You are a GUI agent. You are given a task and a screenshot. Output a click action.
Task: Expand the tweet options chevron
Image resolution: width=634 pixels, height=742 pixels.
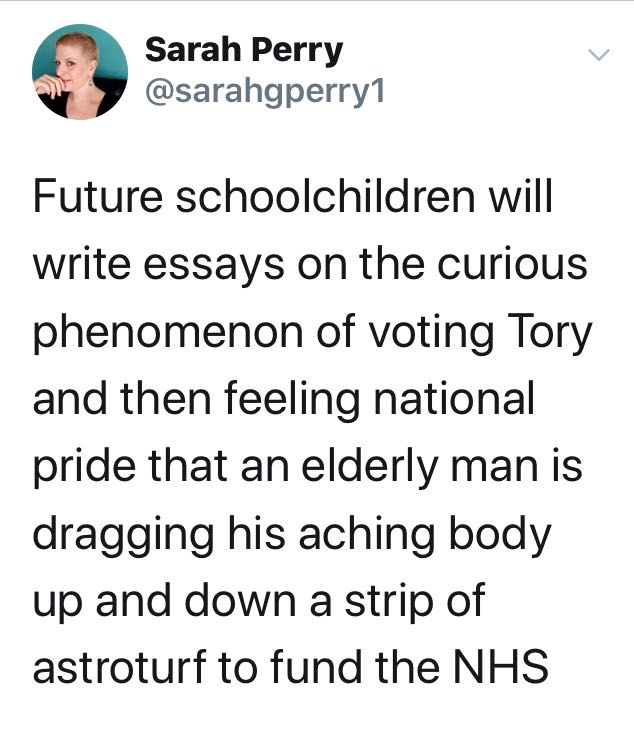click(599, 55)
